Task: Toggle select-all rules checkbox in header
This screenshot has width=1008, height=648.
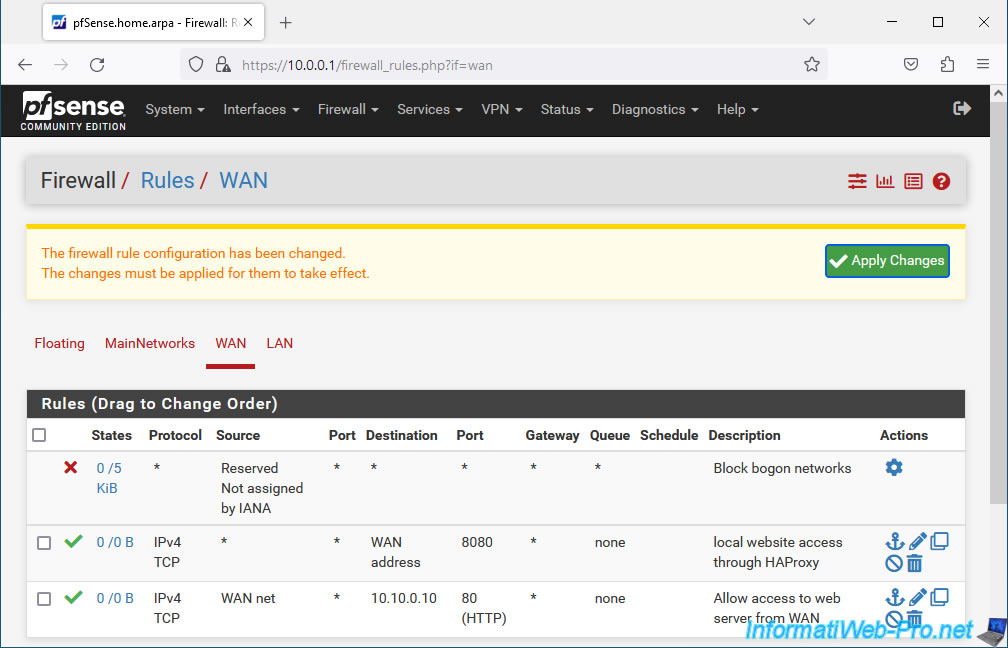Action: click(39, 435)
